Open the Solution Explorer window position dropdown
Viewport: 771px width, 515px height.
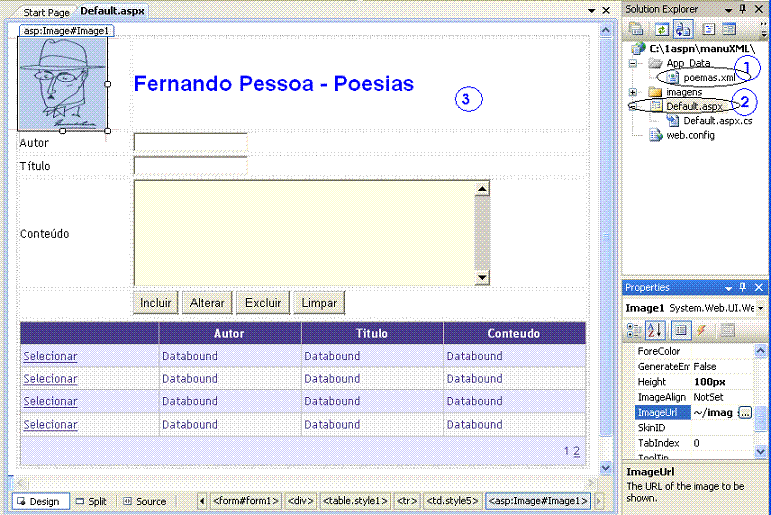click(728, 10)
